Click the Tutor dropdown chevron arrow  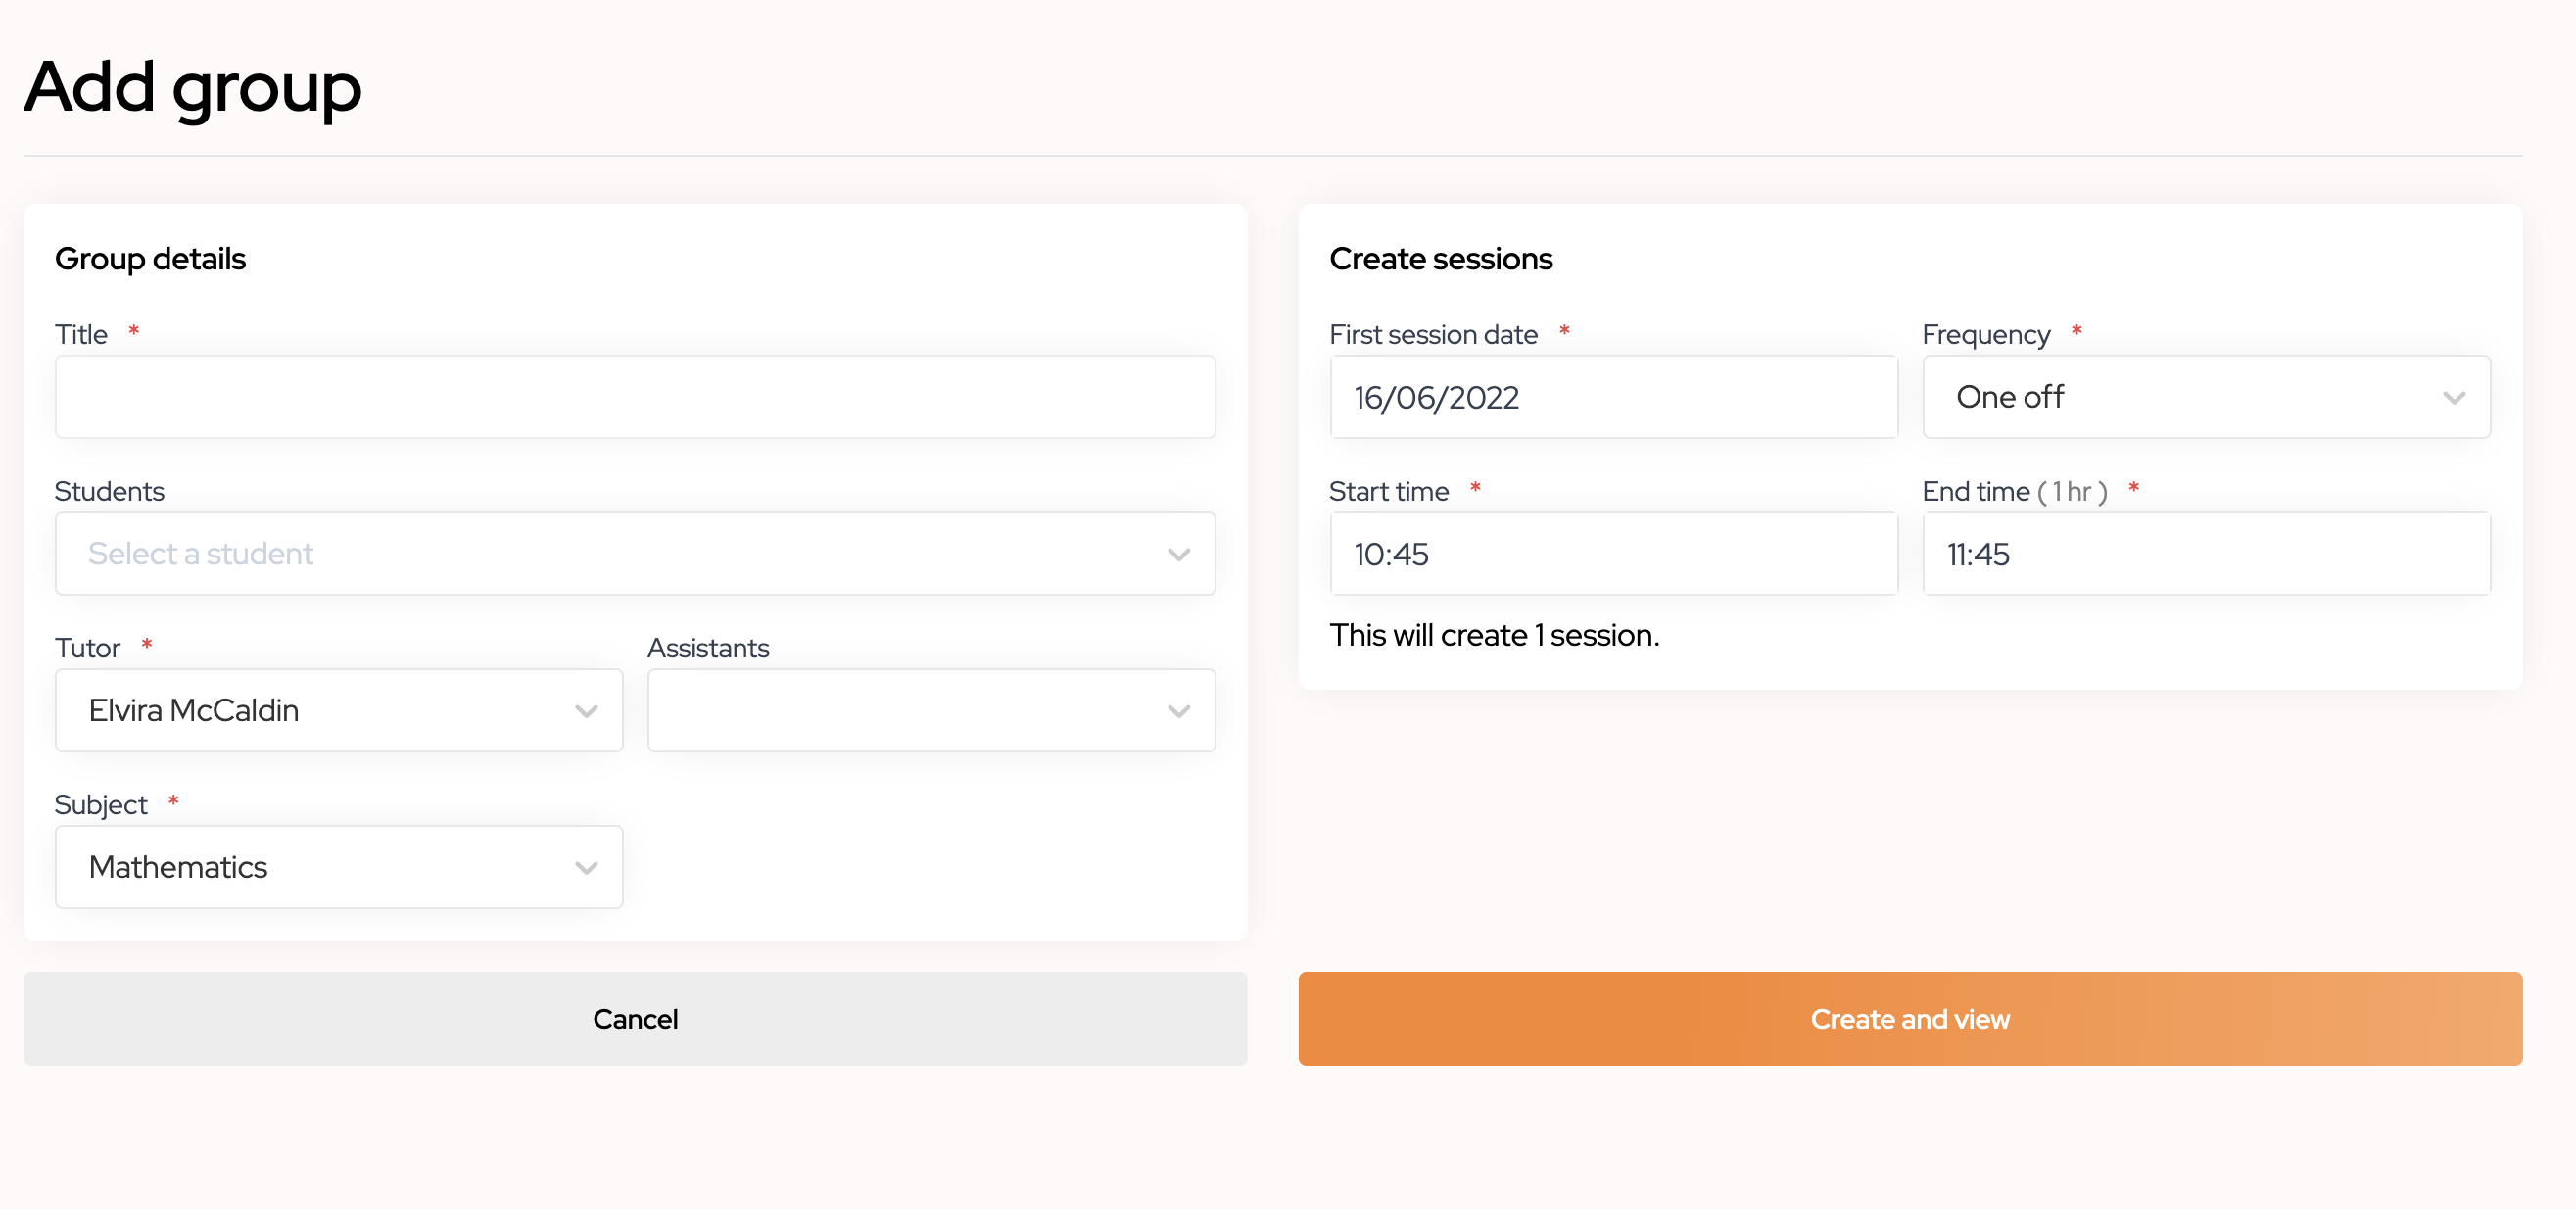[x=586, y=711]
